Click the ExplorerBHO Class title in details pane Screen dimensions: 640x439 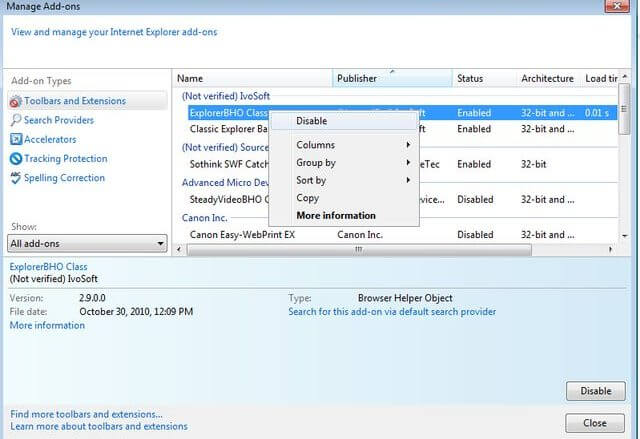coord(49,267)
